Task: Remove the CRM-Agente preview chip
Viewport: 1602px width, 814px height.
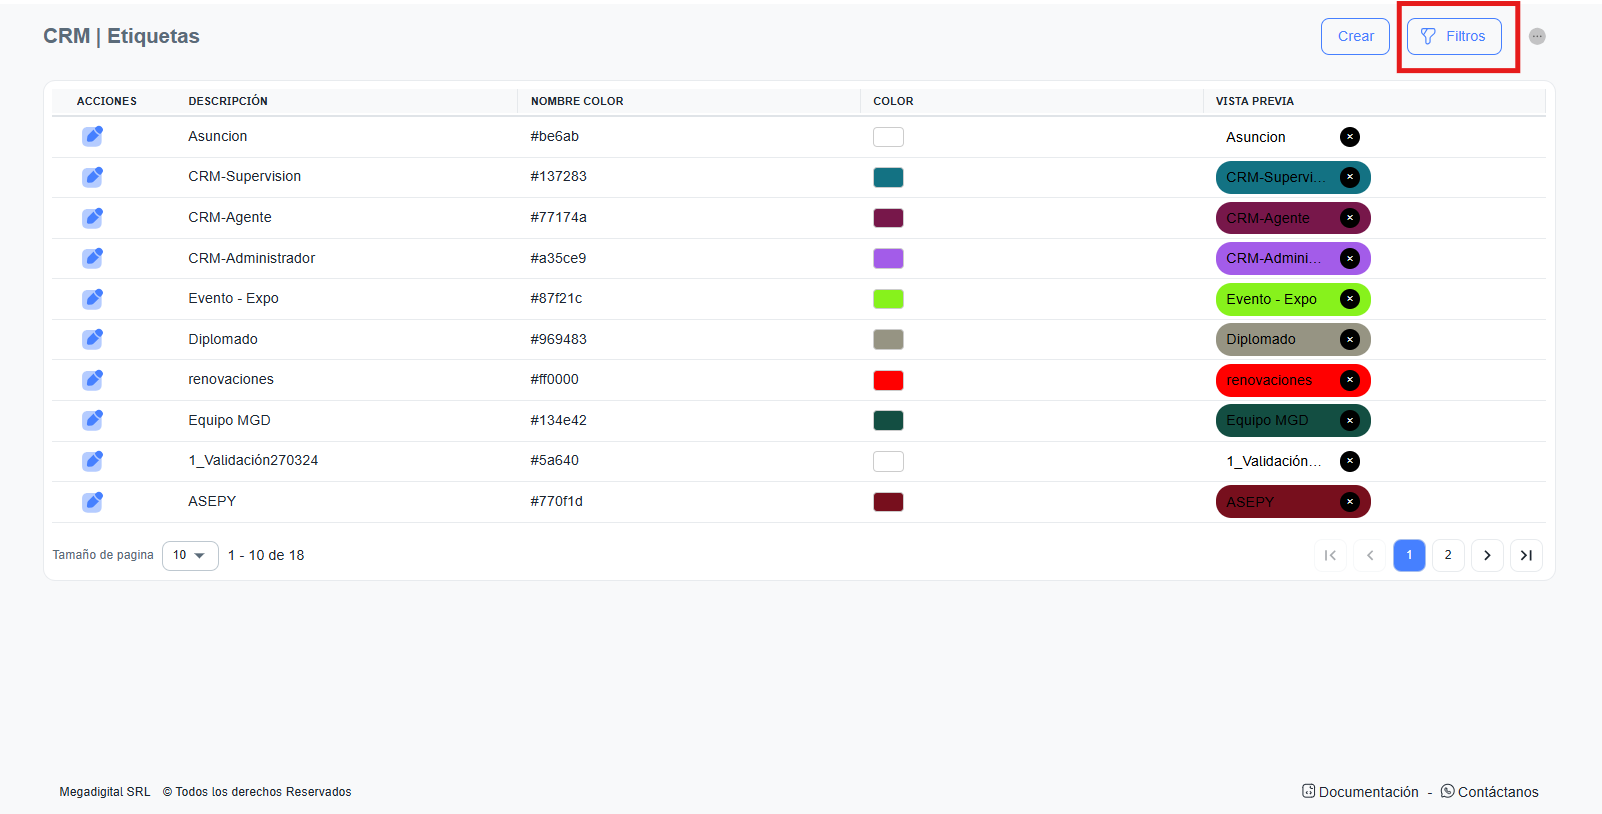Action: pyautogui.click(x=1349, y=218)
